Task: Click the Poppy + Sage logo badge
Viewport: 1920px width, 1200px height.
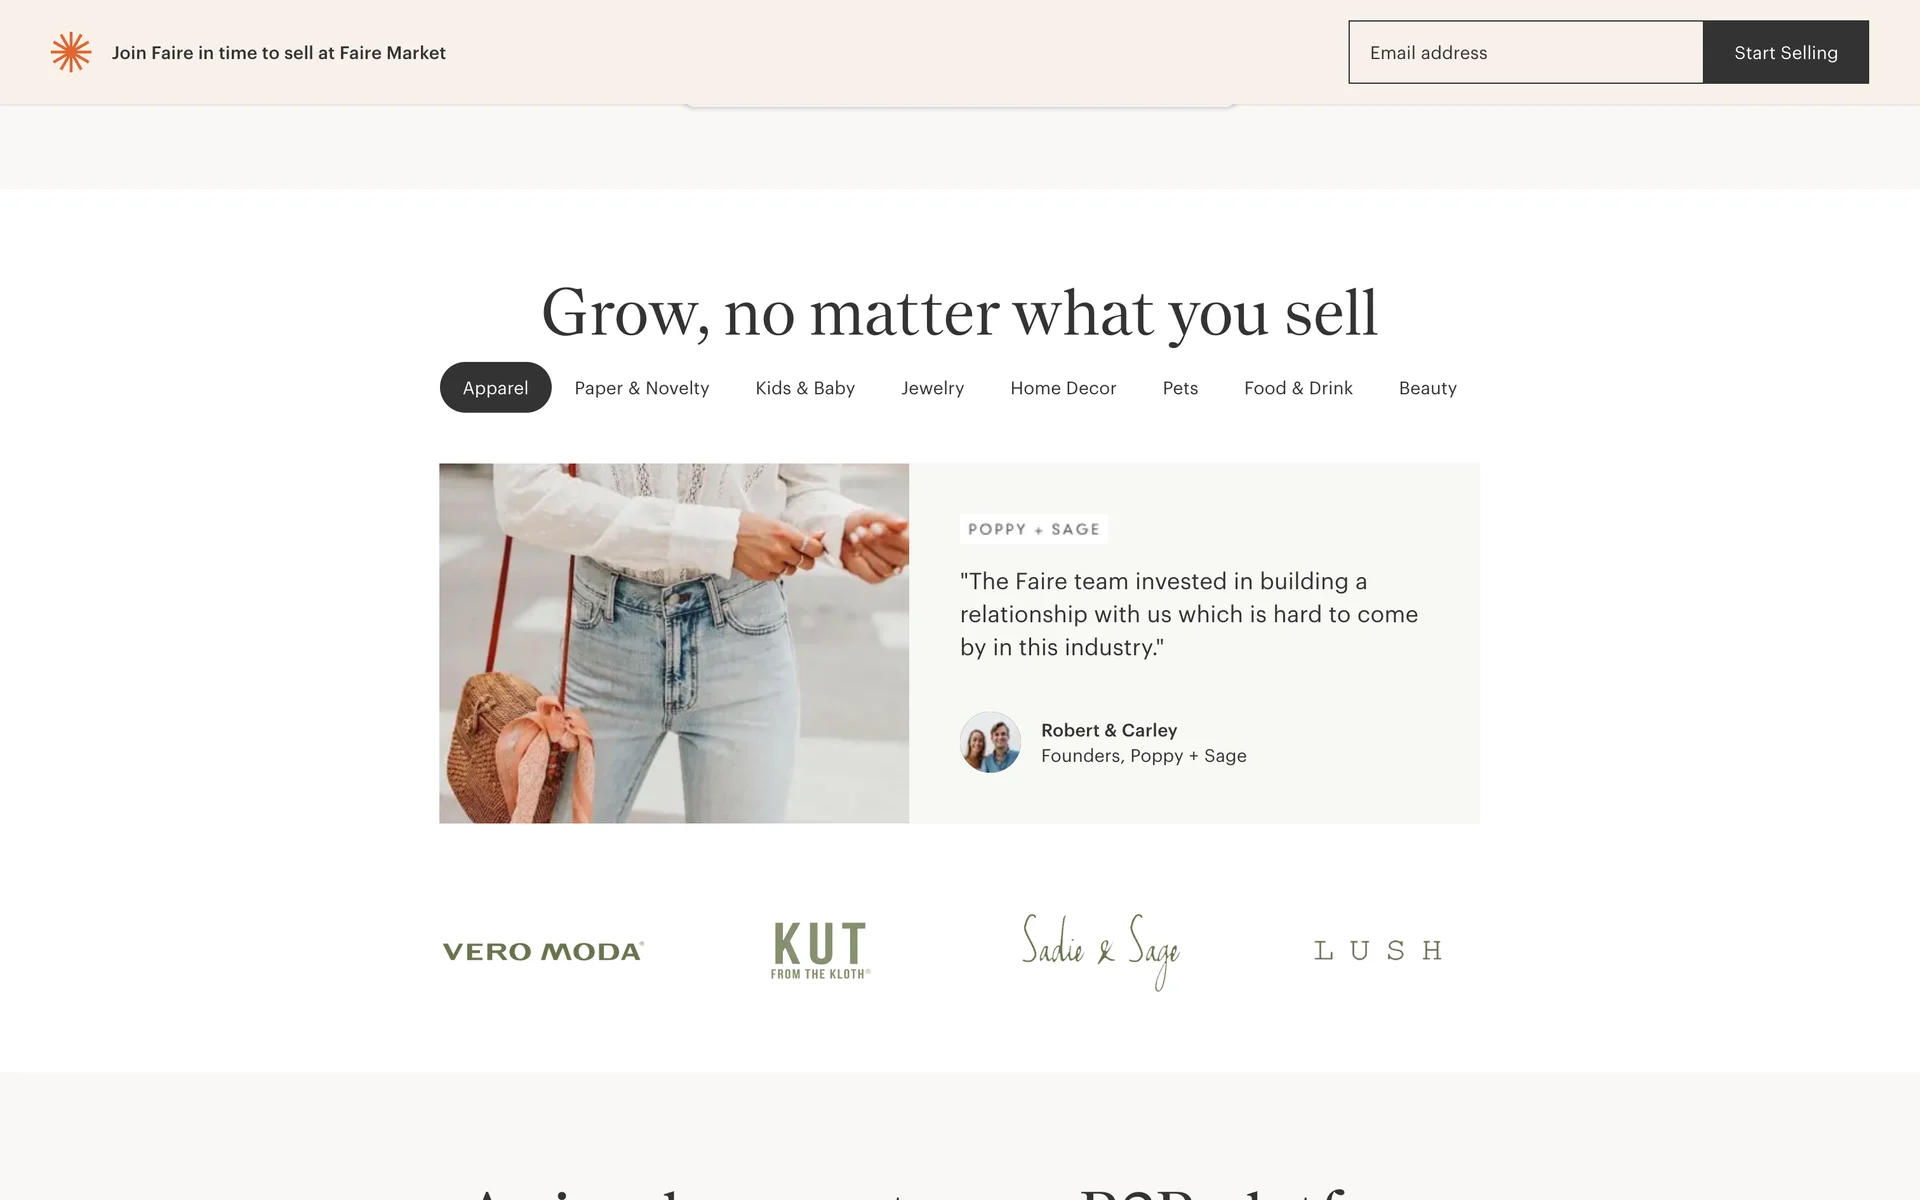Action: coord(1033,529)
